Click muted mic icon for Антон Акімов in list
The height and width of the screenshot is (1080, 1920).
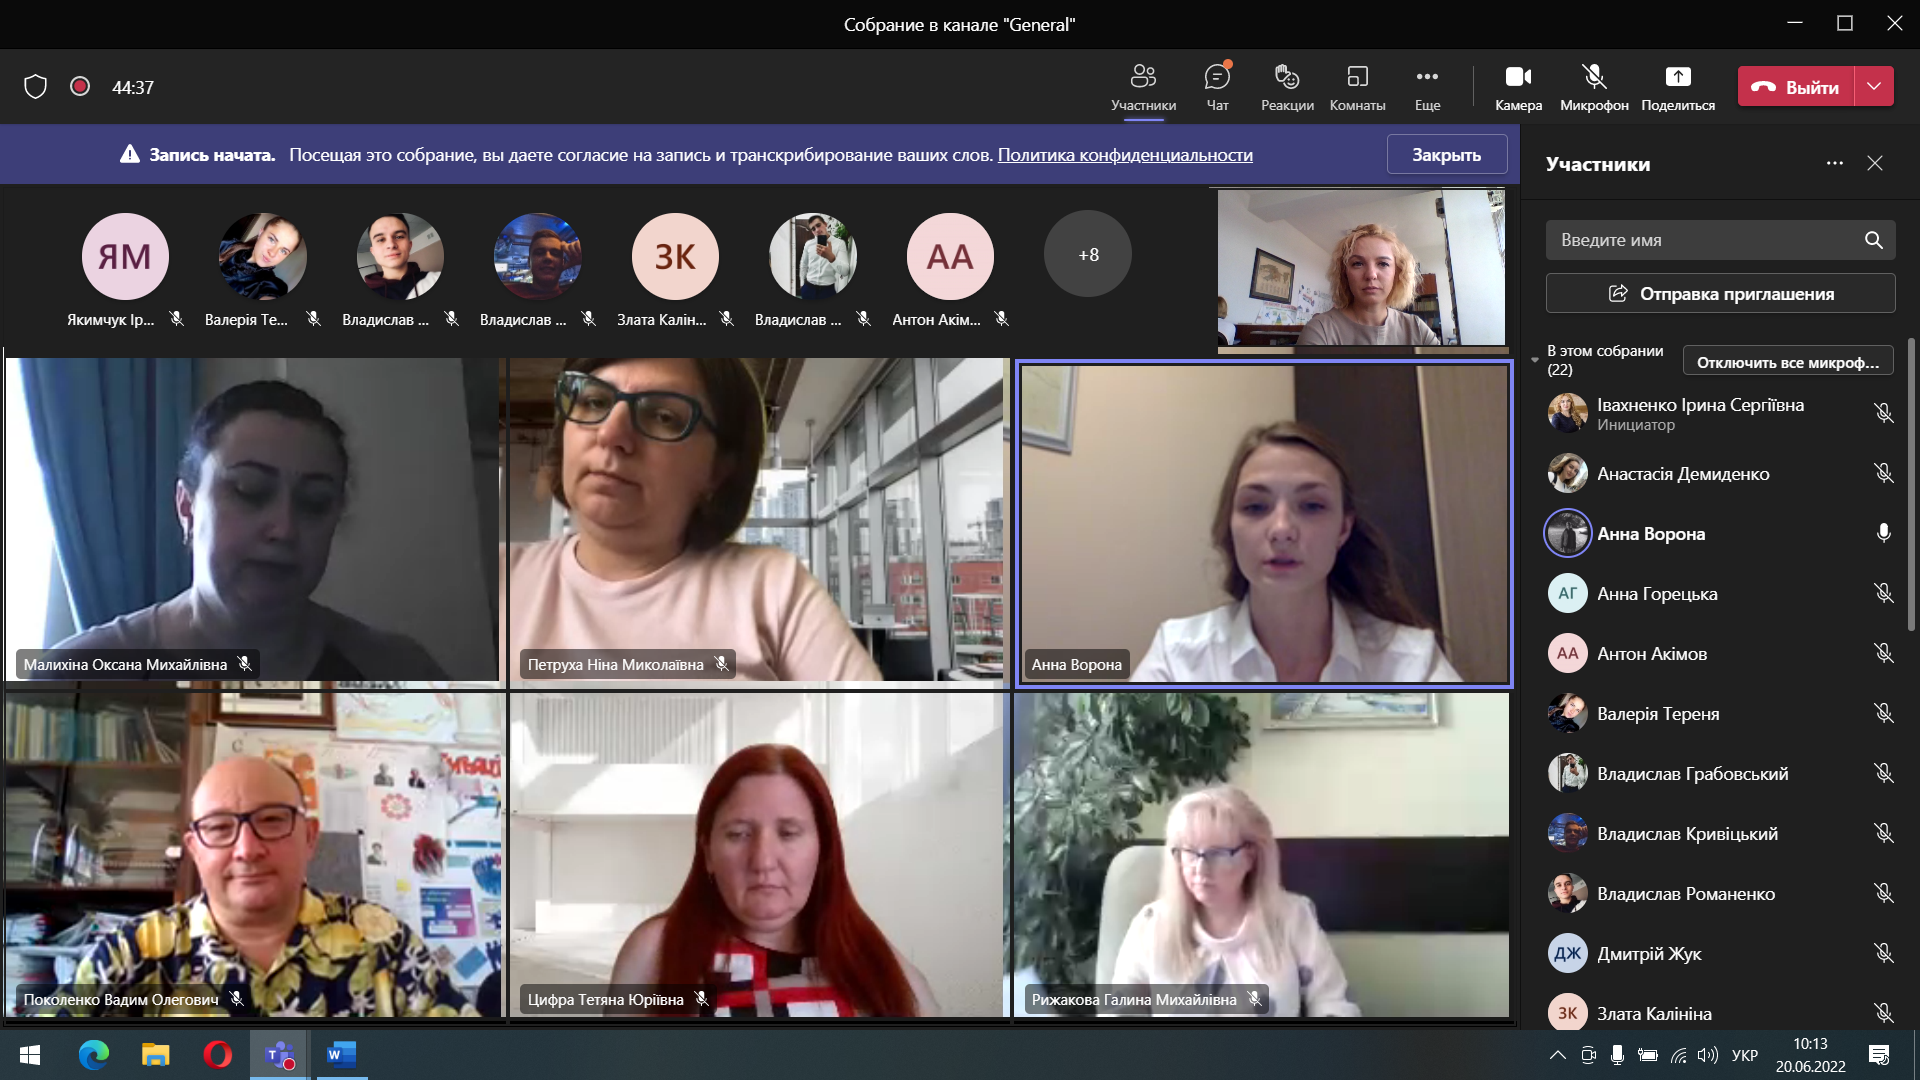click(x=1883, y=653)
